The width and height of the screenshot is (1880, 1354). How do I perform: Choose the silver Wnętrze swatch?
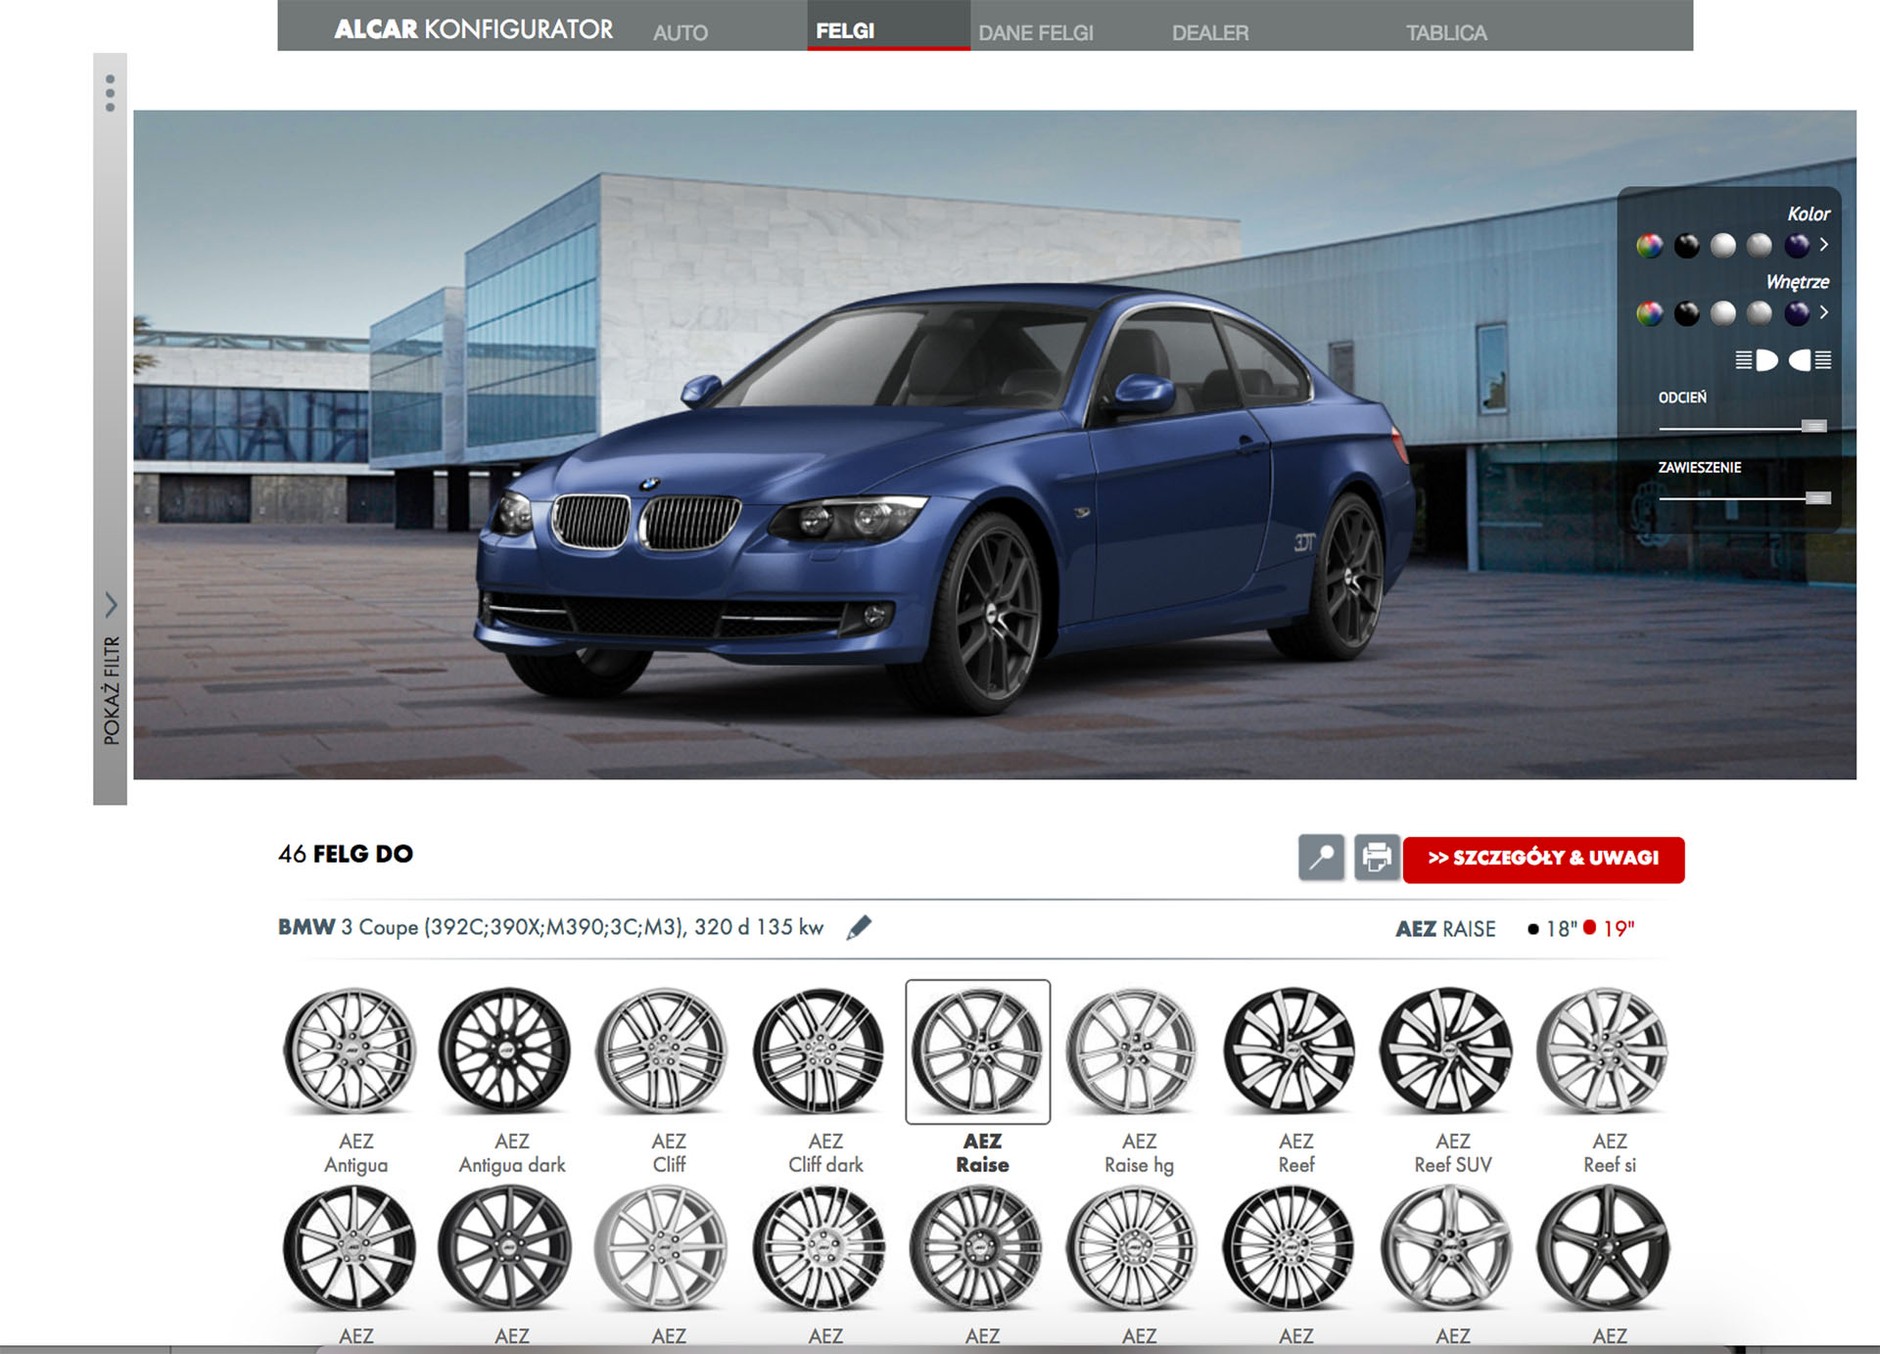(x=1759, y=313)
